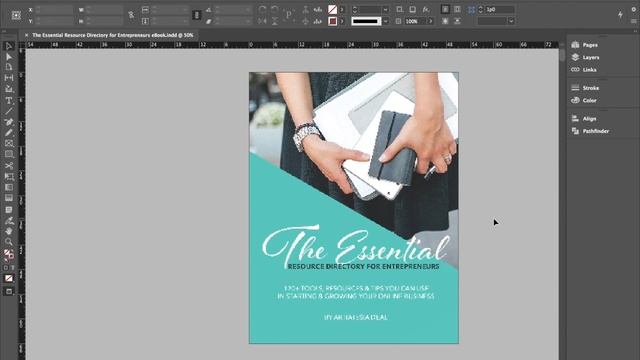Close the eBook document tab
The width and height of the screenshot is (640, 360).
pos(27,35)
